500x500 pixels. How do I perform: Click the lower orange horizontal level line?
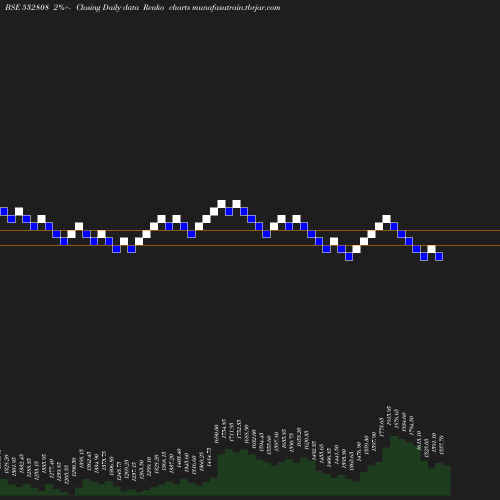[250, 246]
